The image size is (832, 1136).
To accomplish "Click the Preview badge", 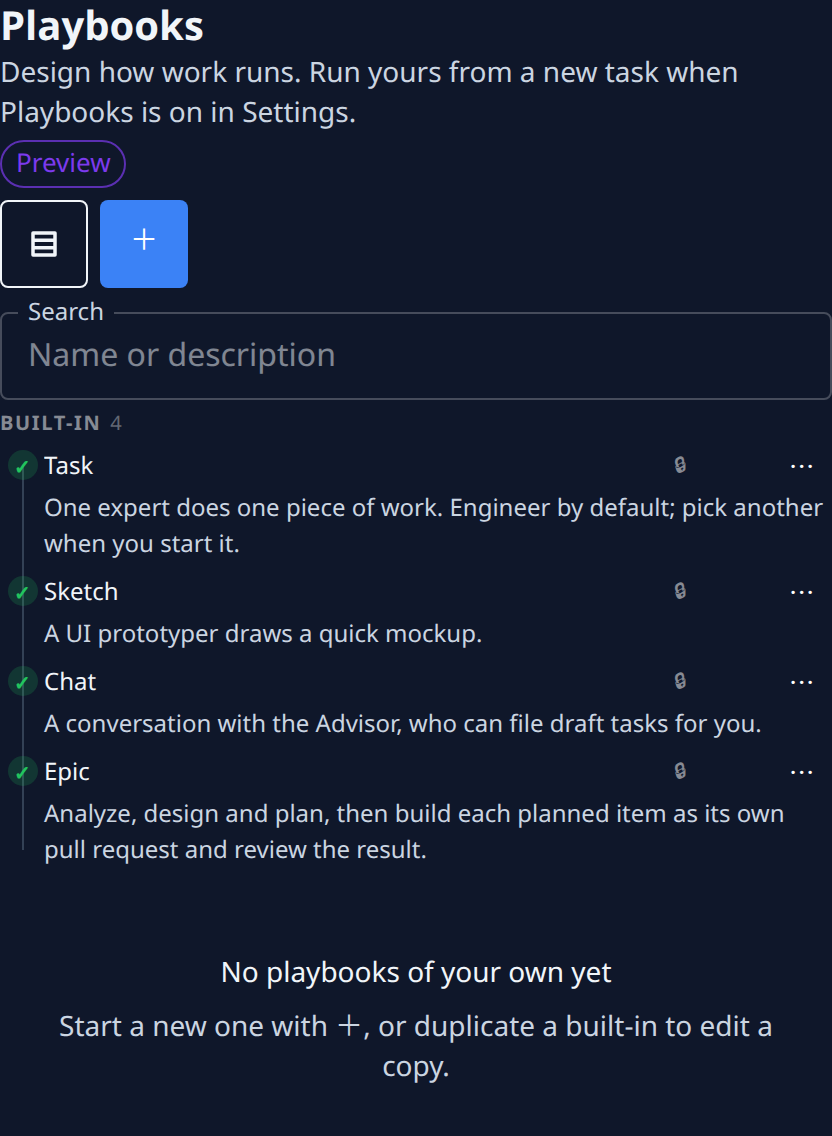I will pyautogui.click(x=63, y=164).
